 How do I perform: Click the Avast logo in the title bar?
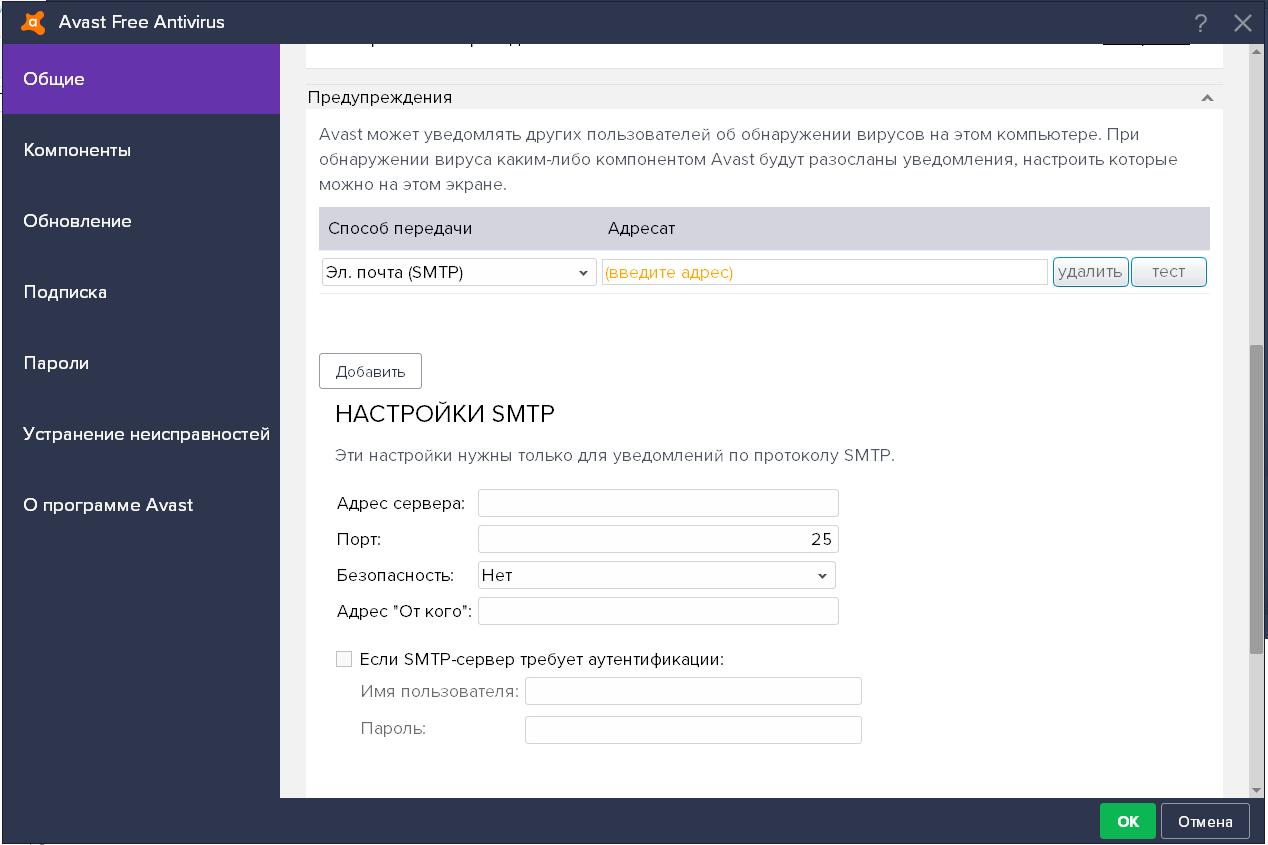pos(33,21)
